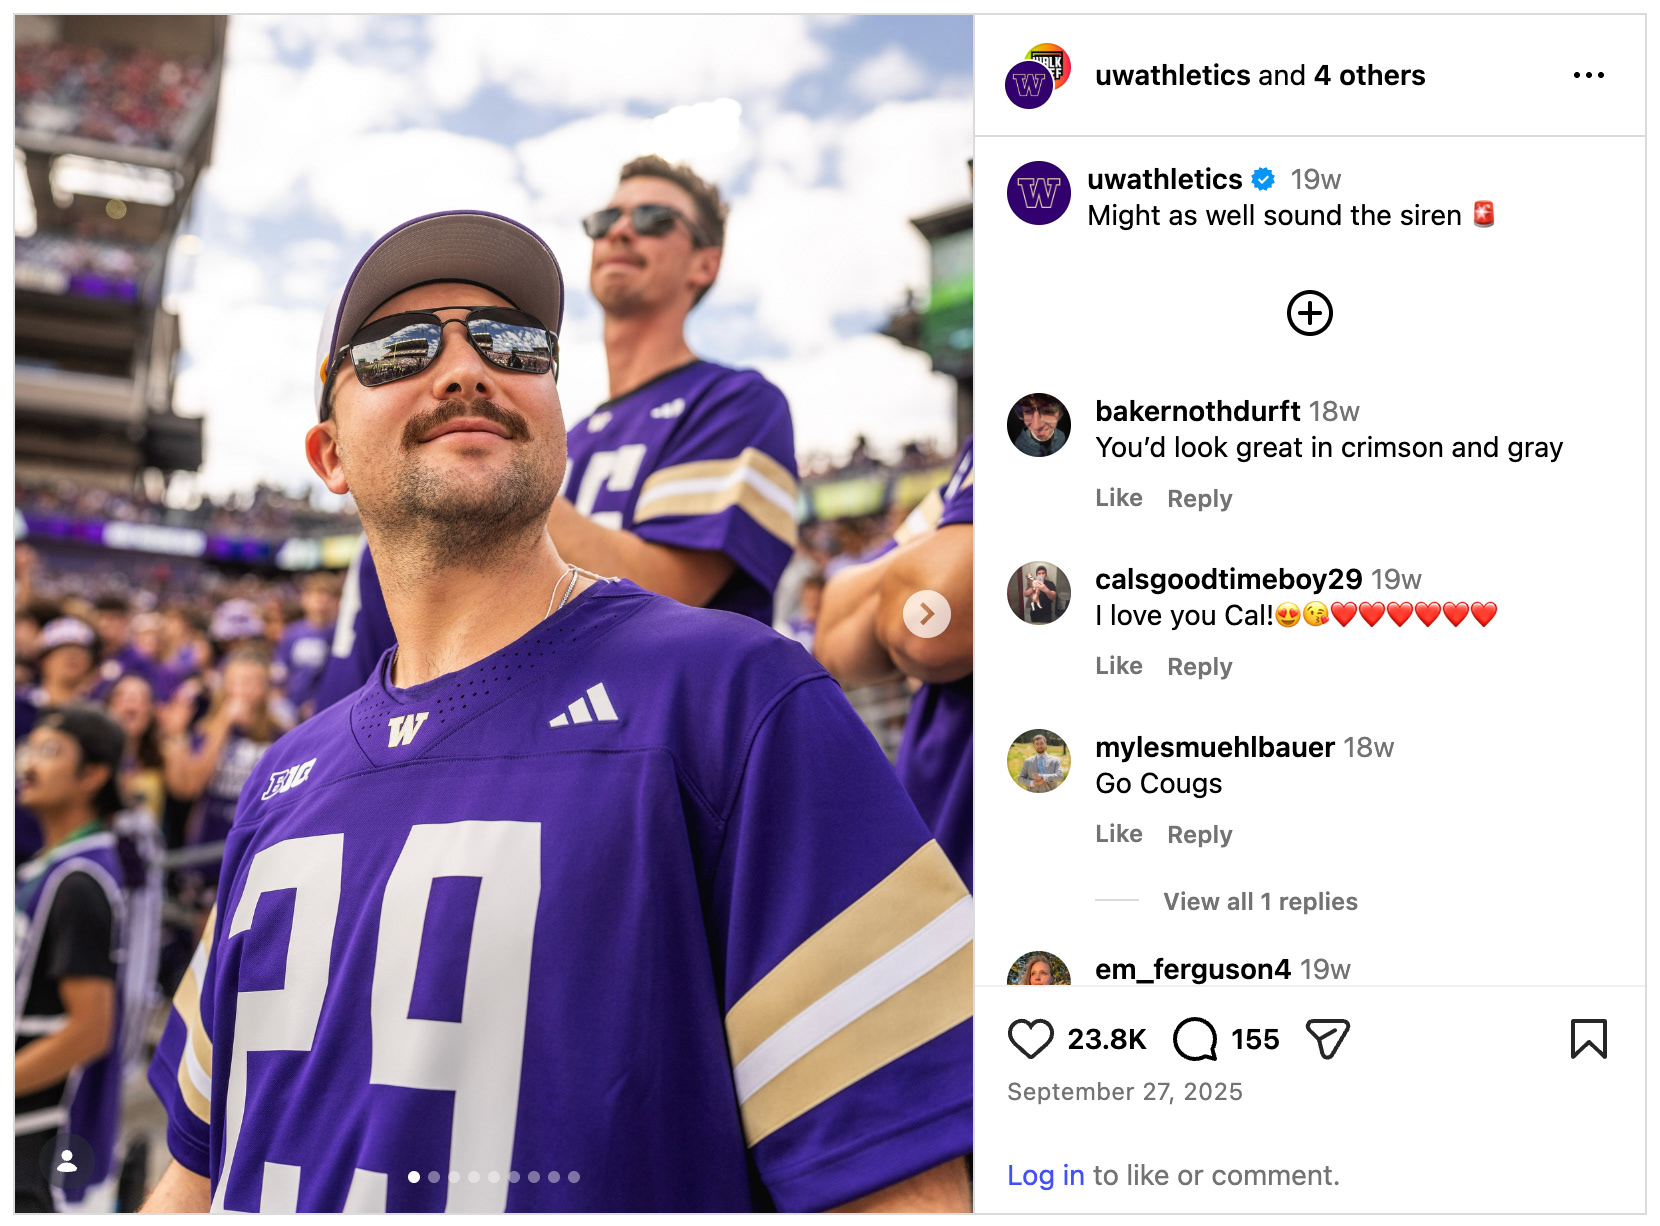Jump to the second carousel dot
Screen dimensions: 1660x1226
[434, 1177]
